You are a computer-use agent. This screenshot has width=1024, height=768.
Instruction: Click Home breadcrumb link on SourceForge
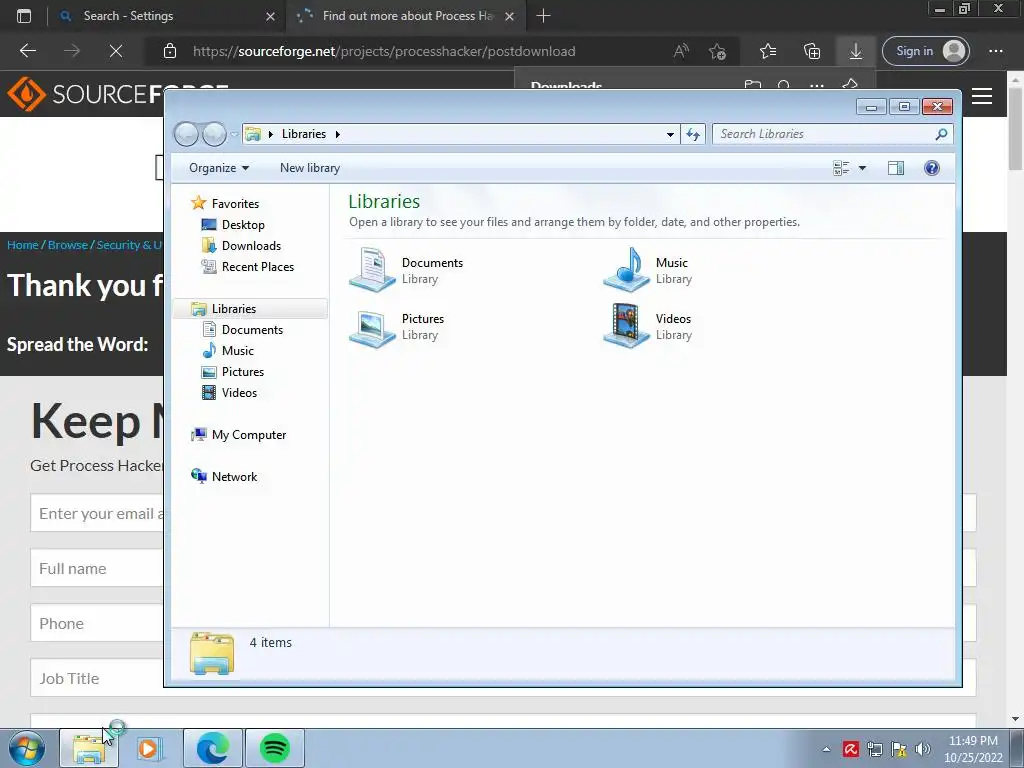tap(23, 245)
